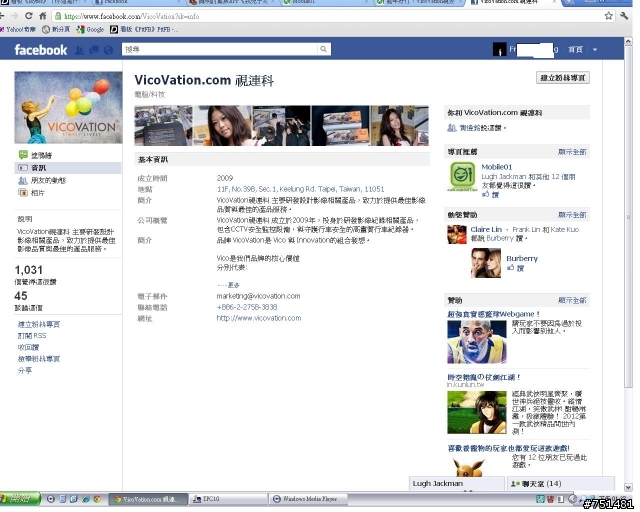The image size is (640, 512).
Task: Click the create a page link in sidebar
Action: pyautogui.click(x=39, y=324)
